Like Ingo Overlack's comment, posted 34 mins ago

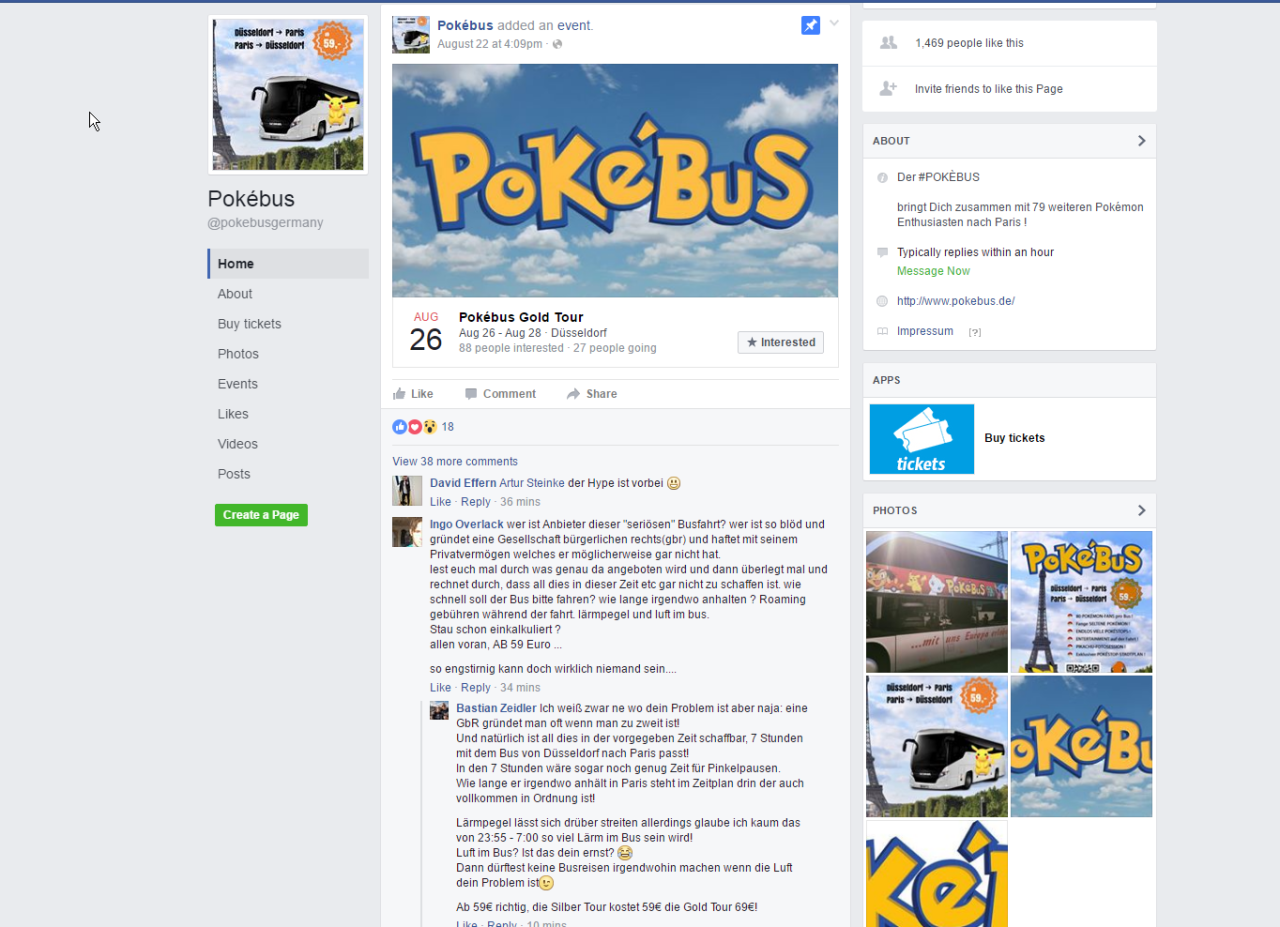440,688
